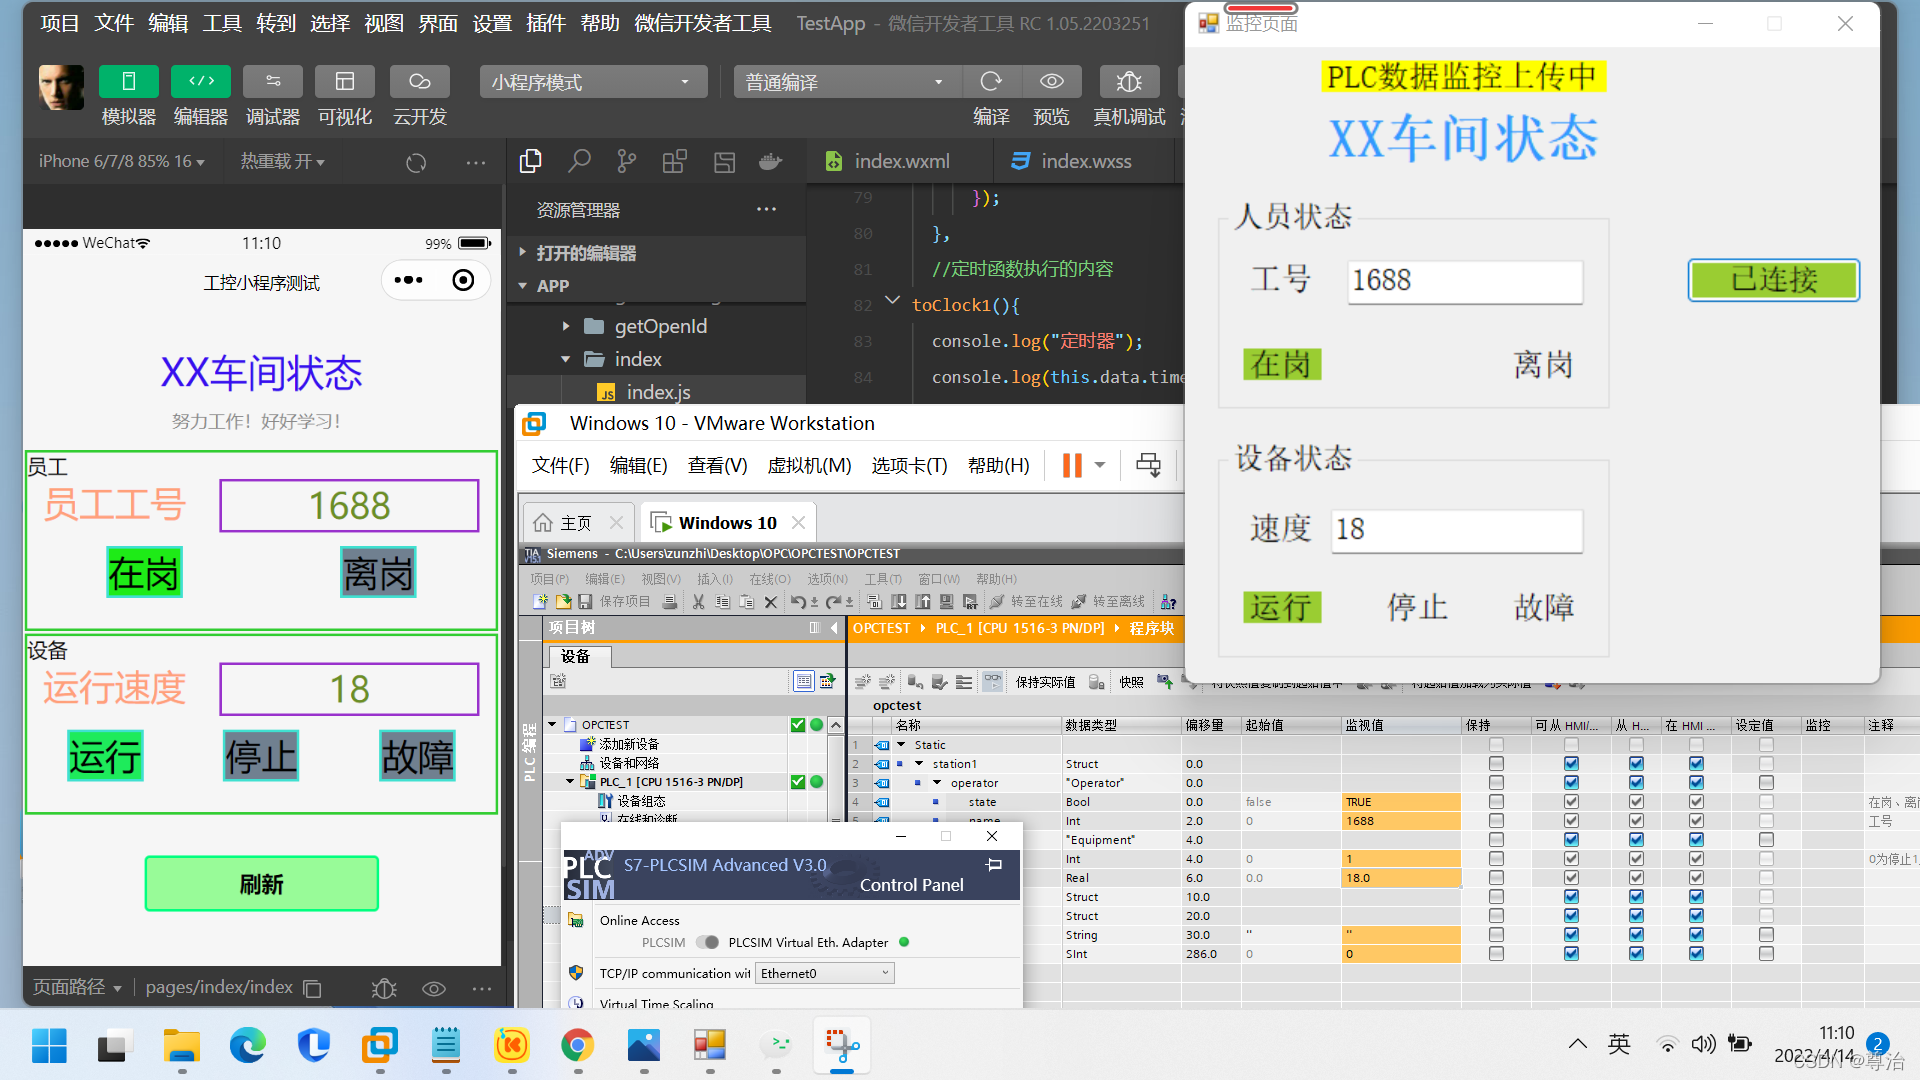1920x1080 pixels.
Task: Click the 工号 input field showing 1688
Action: pos(1464,281)
